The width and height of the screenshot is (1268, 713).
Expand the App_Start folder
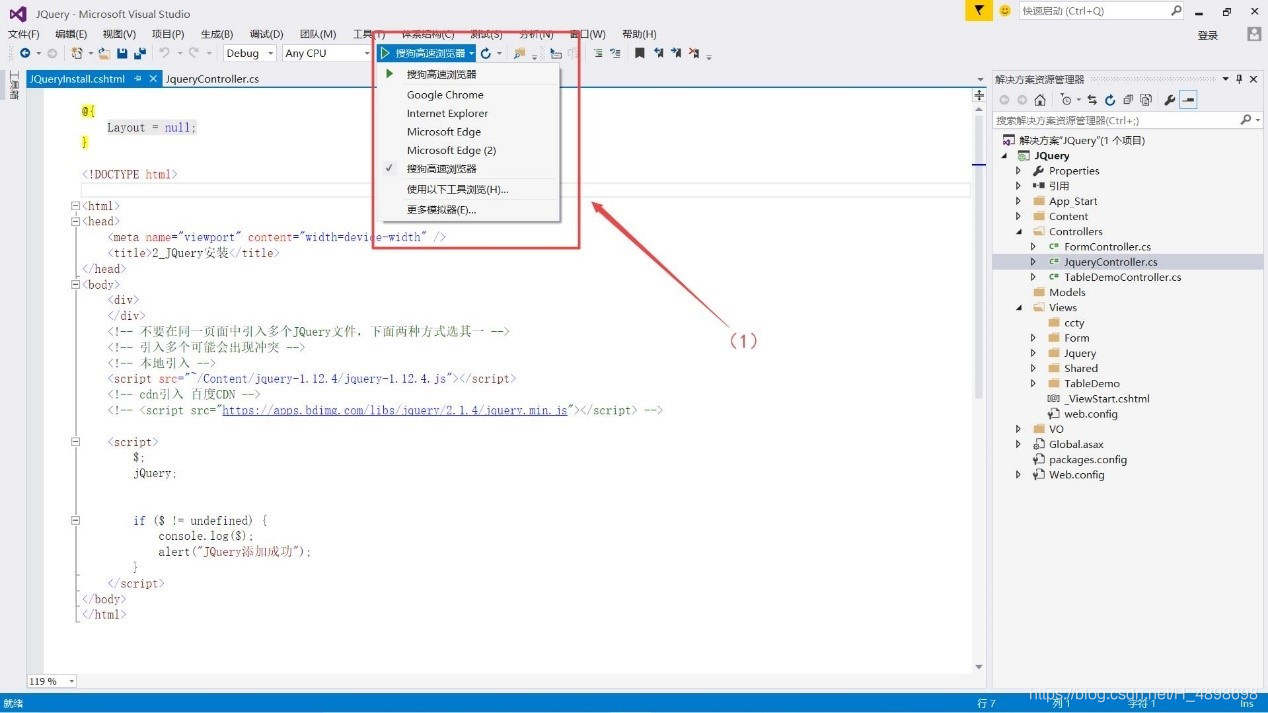(1019, 201)
